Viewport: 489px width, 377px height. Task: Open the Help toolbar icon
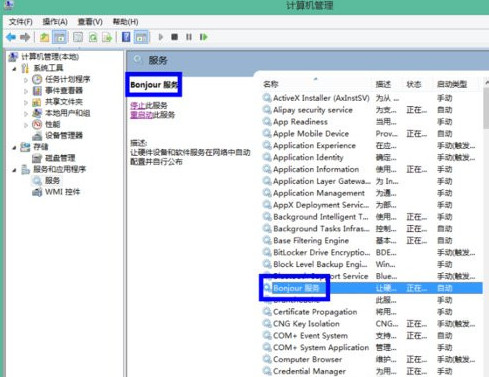point(126,37)
